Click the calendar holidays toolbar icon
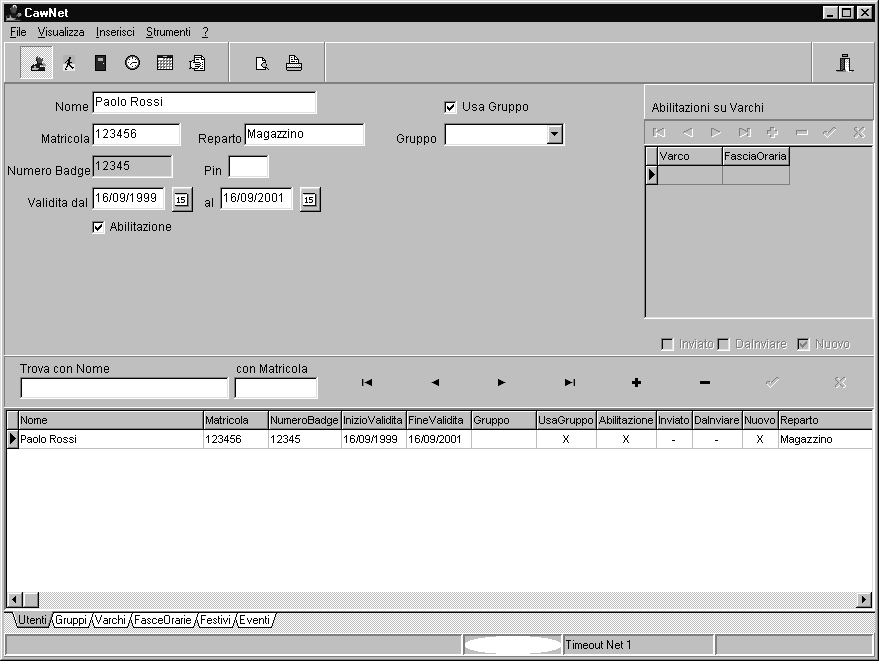This screenshot has width=879, height=661. (x=165, y=63)
